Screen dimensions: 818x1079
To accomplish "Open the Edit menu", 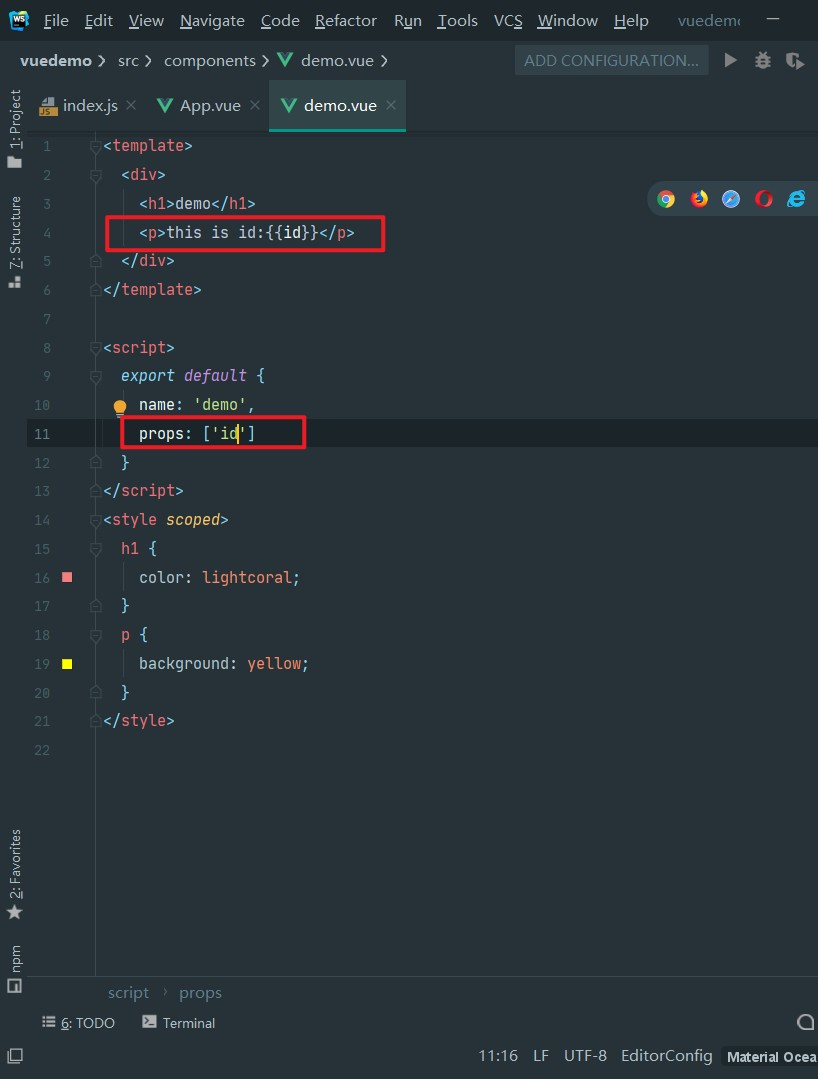I will click(x=98, y=21).
